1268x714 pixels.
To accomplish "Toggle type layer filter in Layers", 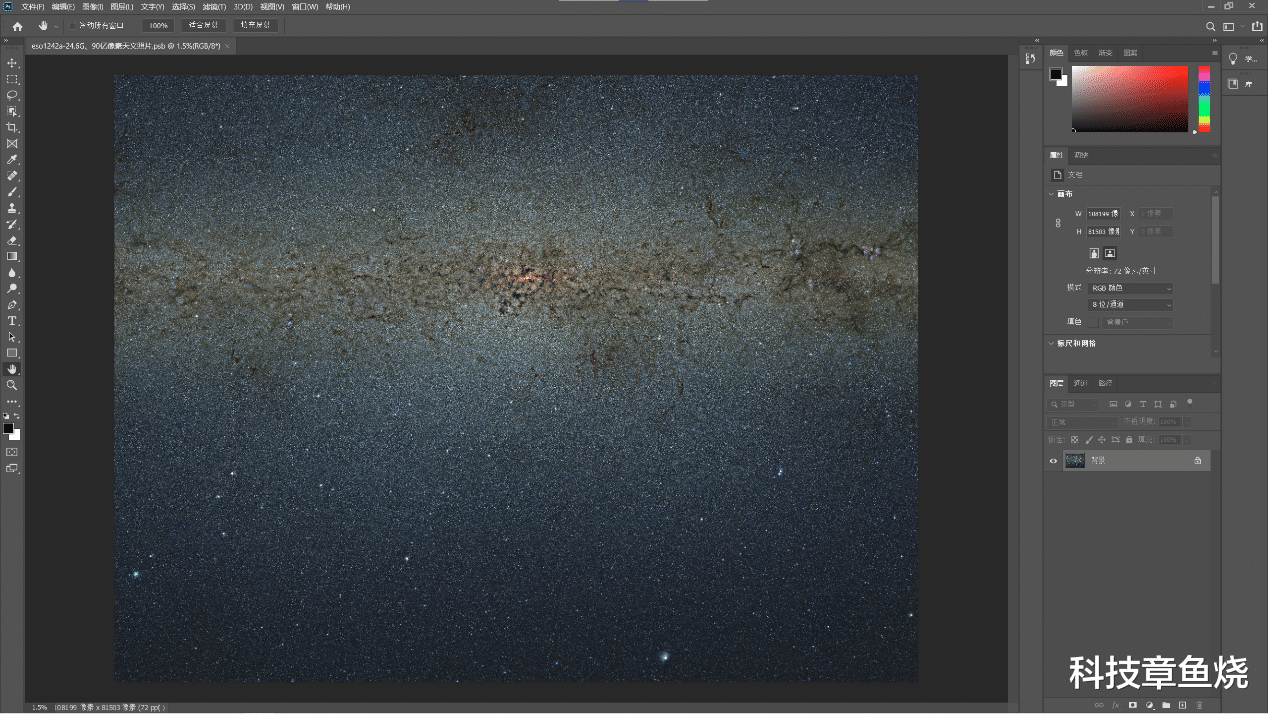I will coord(1142,404).
